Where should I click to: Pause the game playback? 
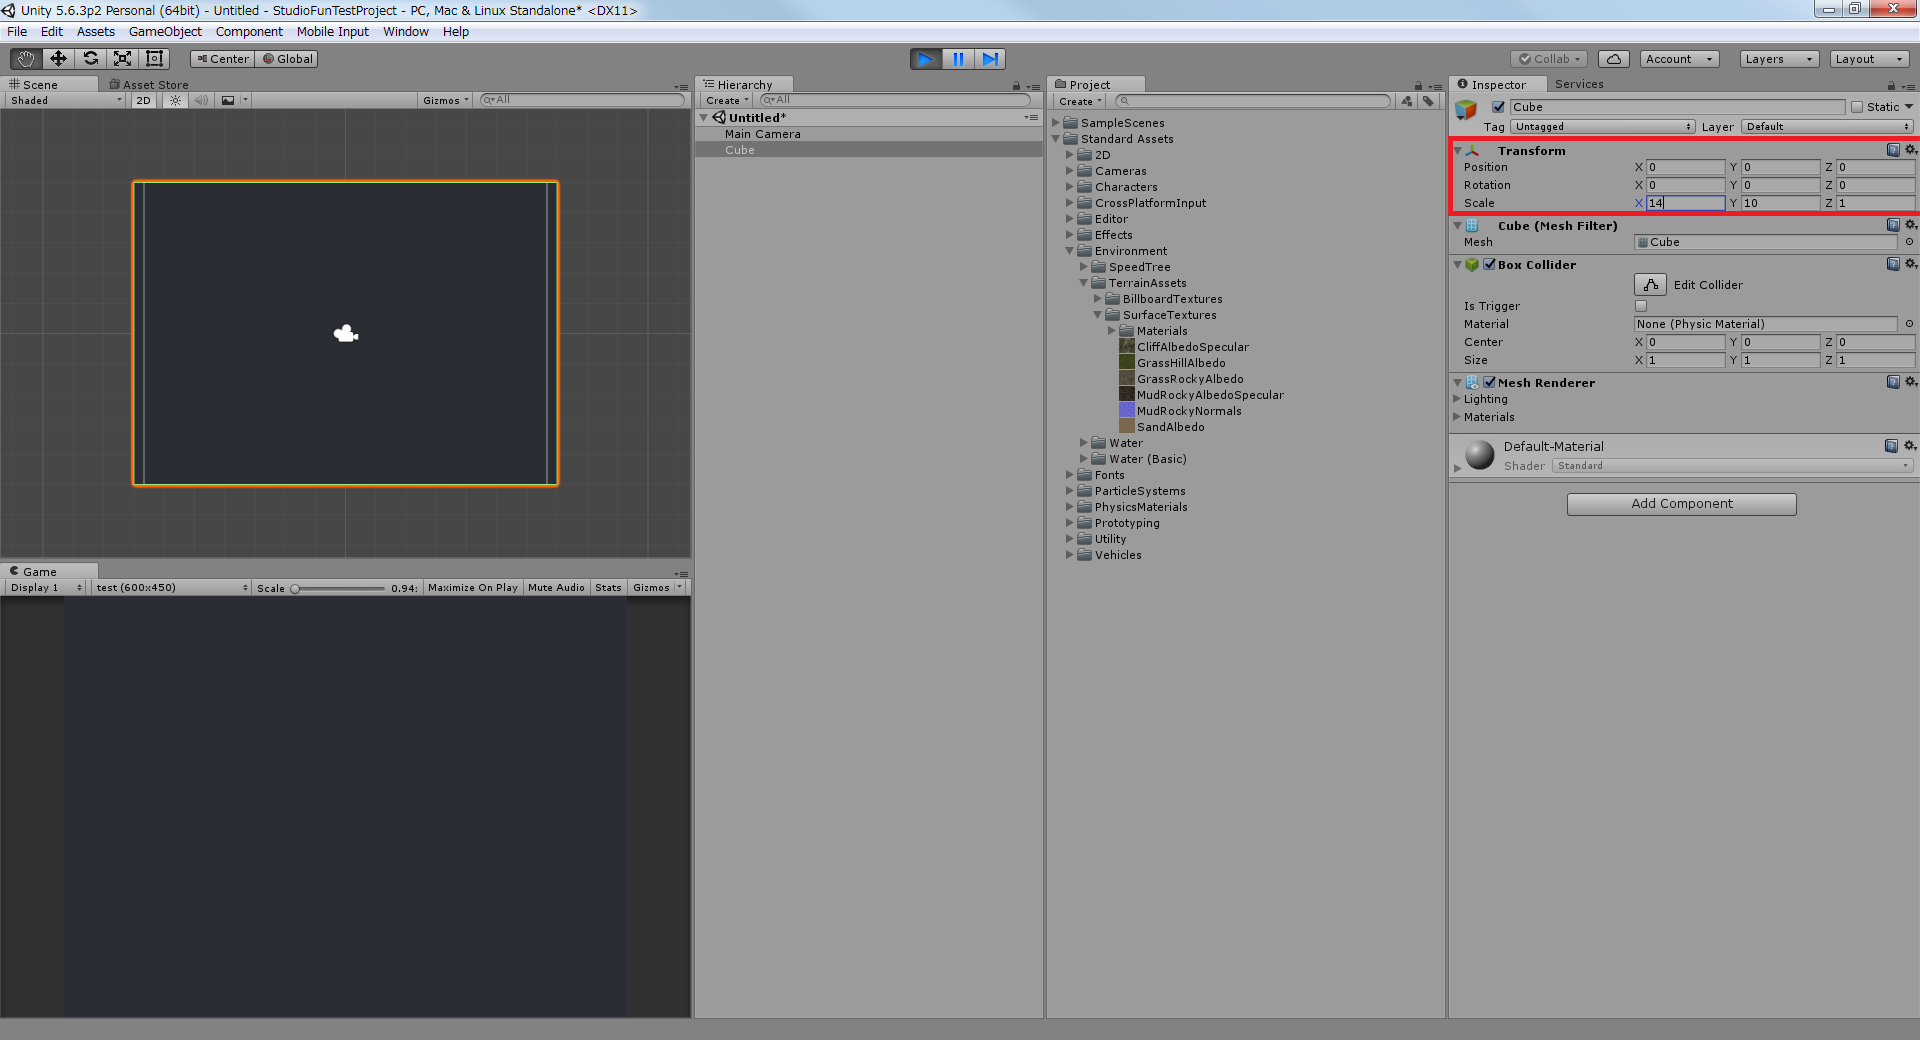[x=958, y=59]
